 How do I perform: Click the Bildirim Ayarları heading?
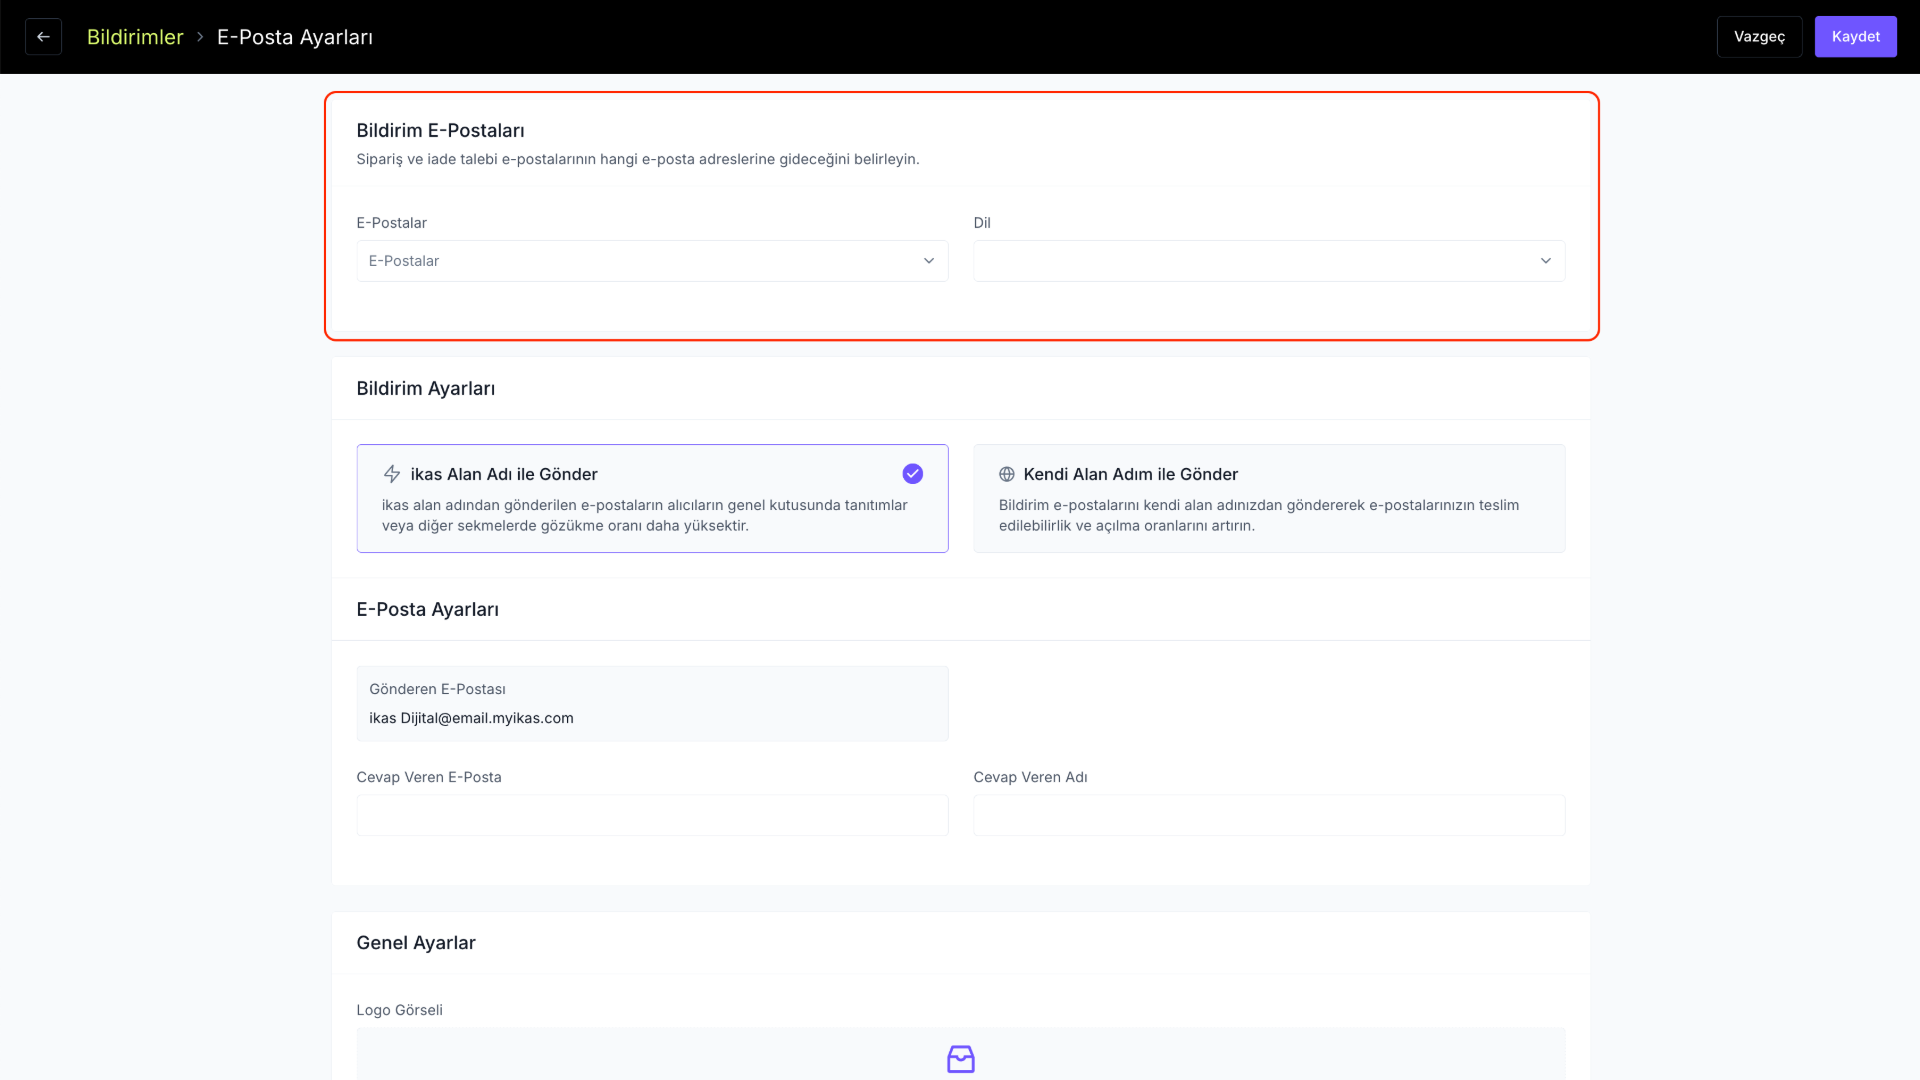(x=426, y=389)
